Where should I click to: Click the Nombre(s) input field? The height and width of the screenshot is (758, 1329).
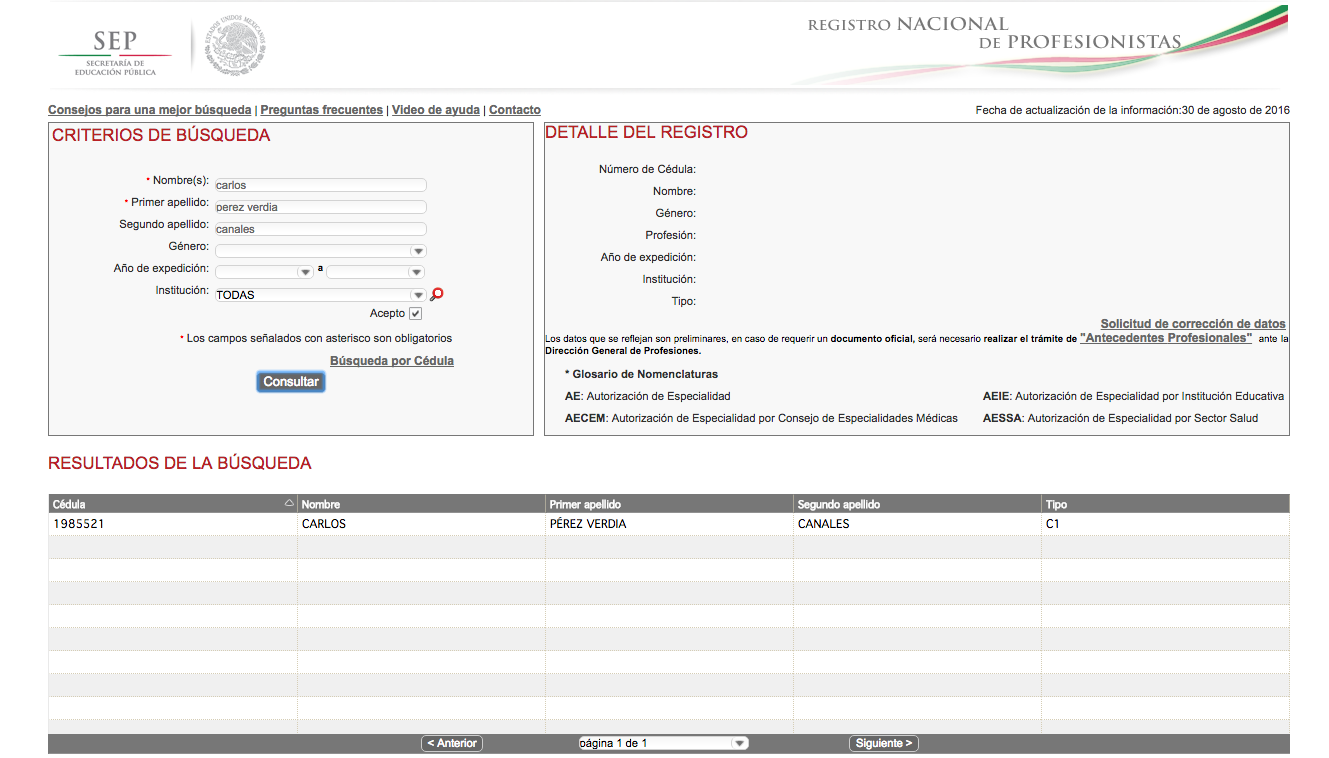click(320, 185)
